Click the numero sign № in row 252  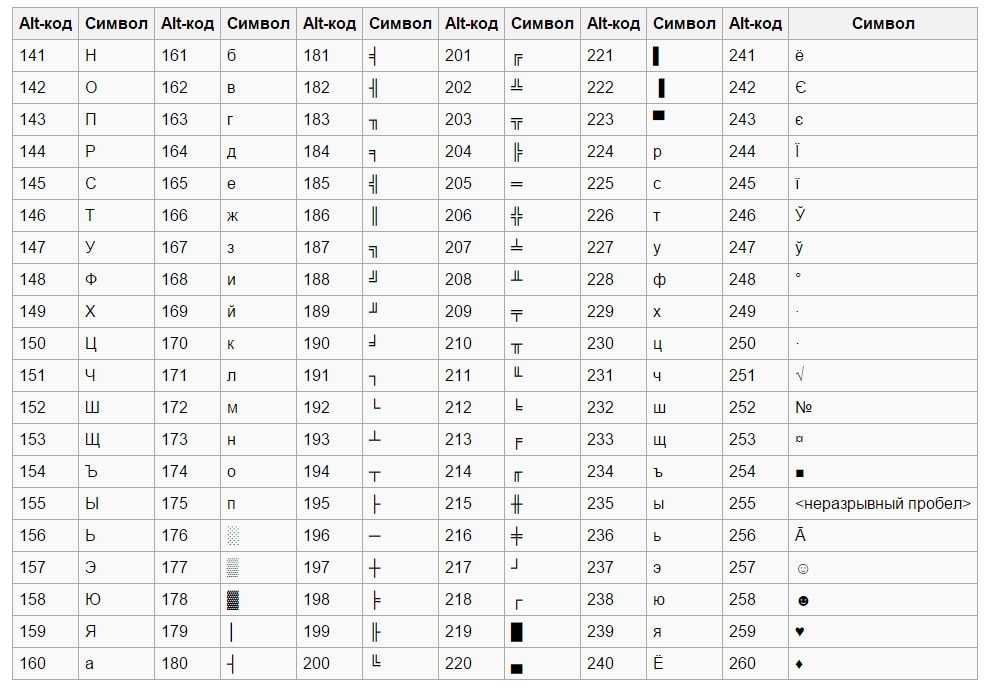click(803, 407)
